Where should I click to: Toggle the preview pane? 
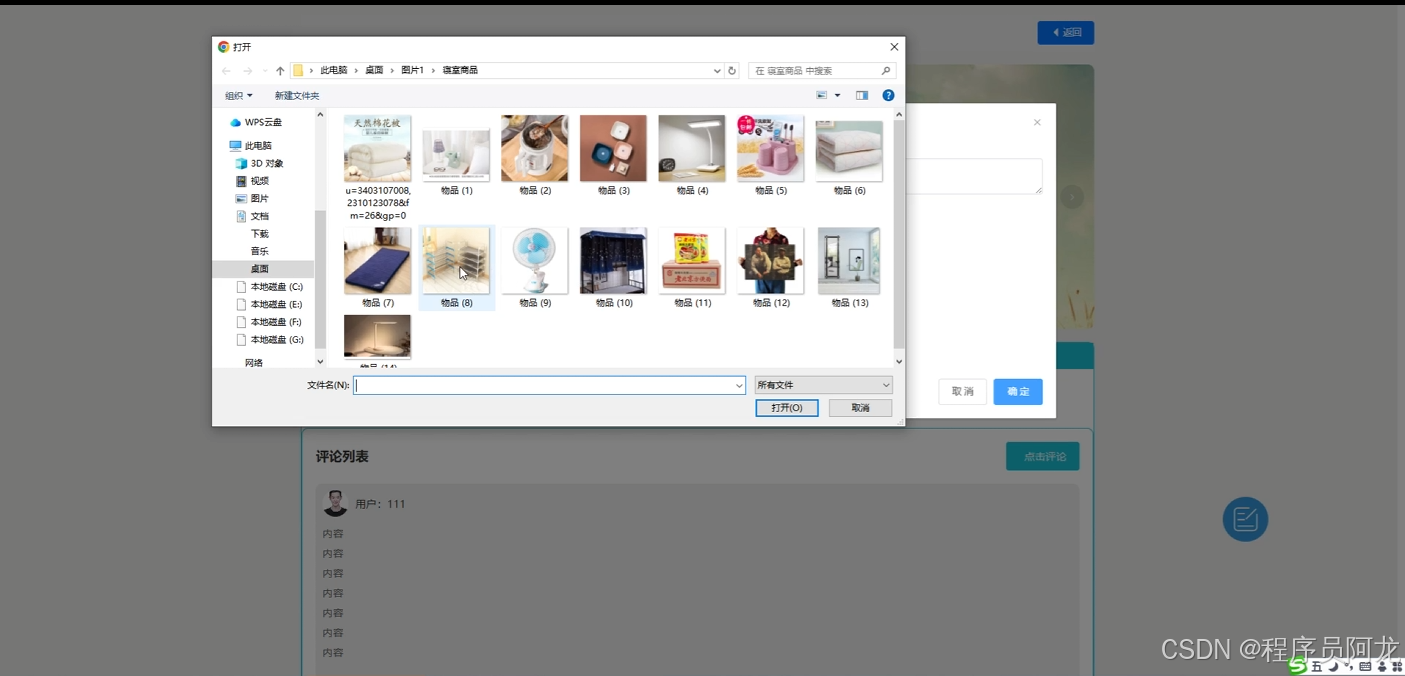tap(862, 96)
